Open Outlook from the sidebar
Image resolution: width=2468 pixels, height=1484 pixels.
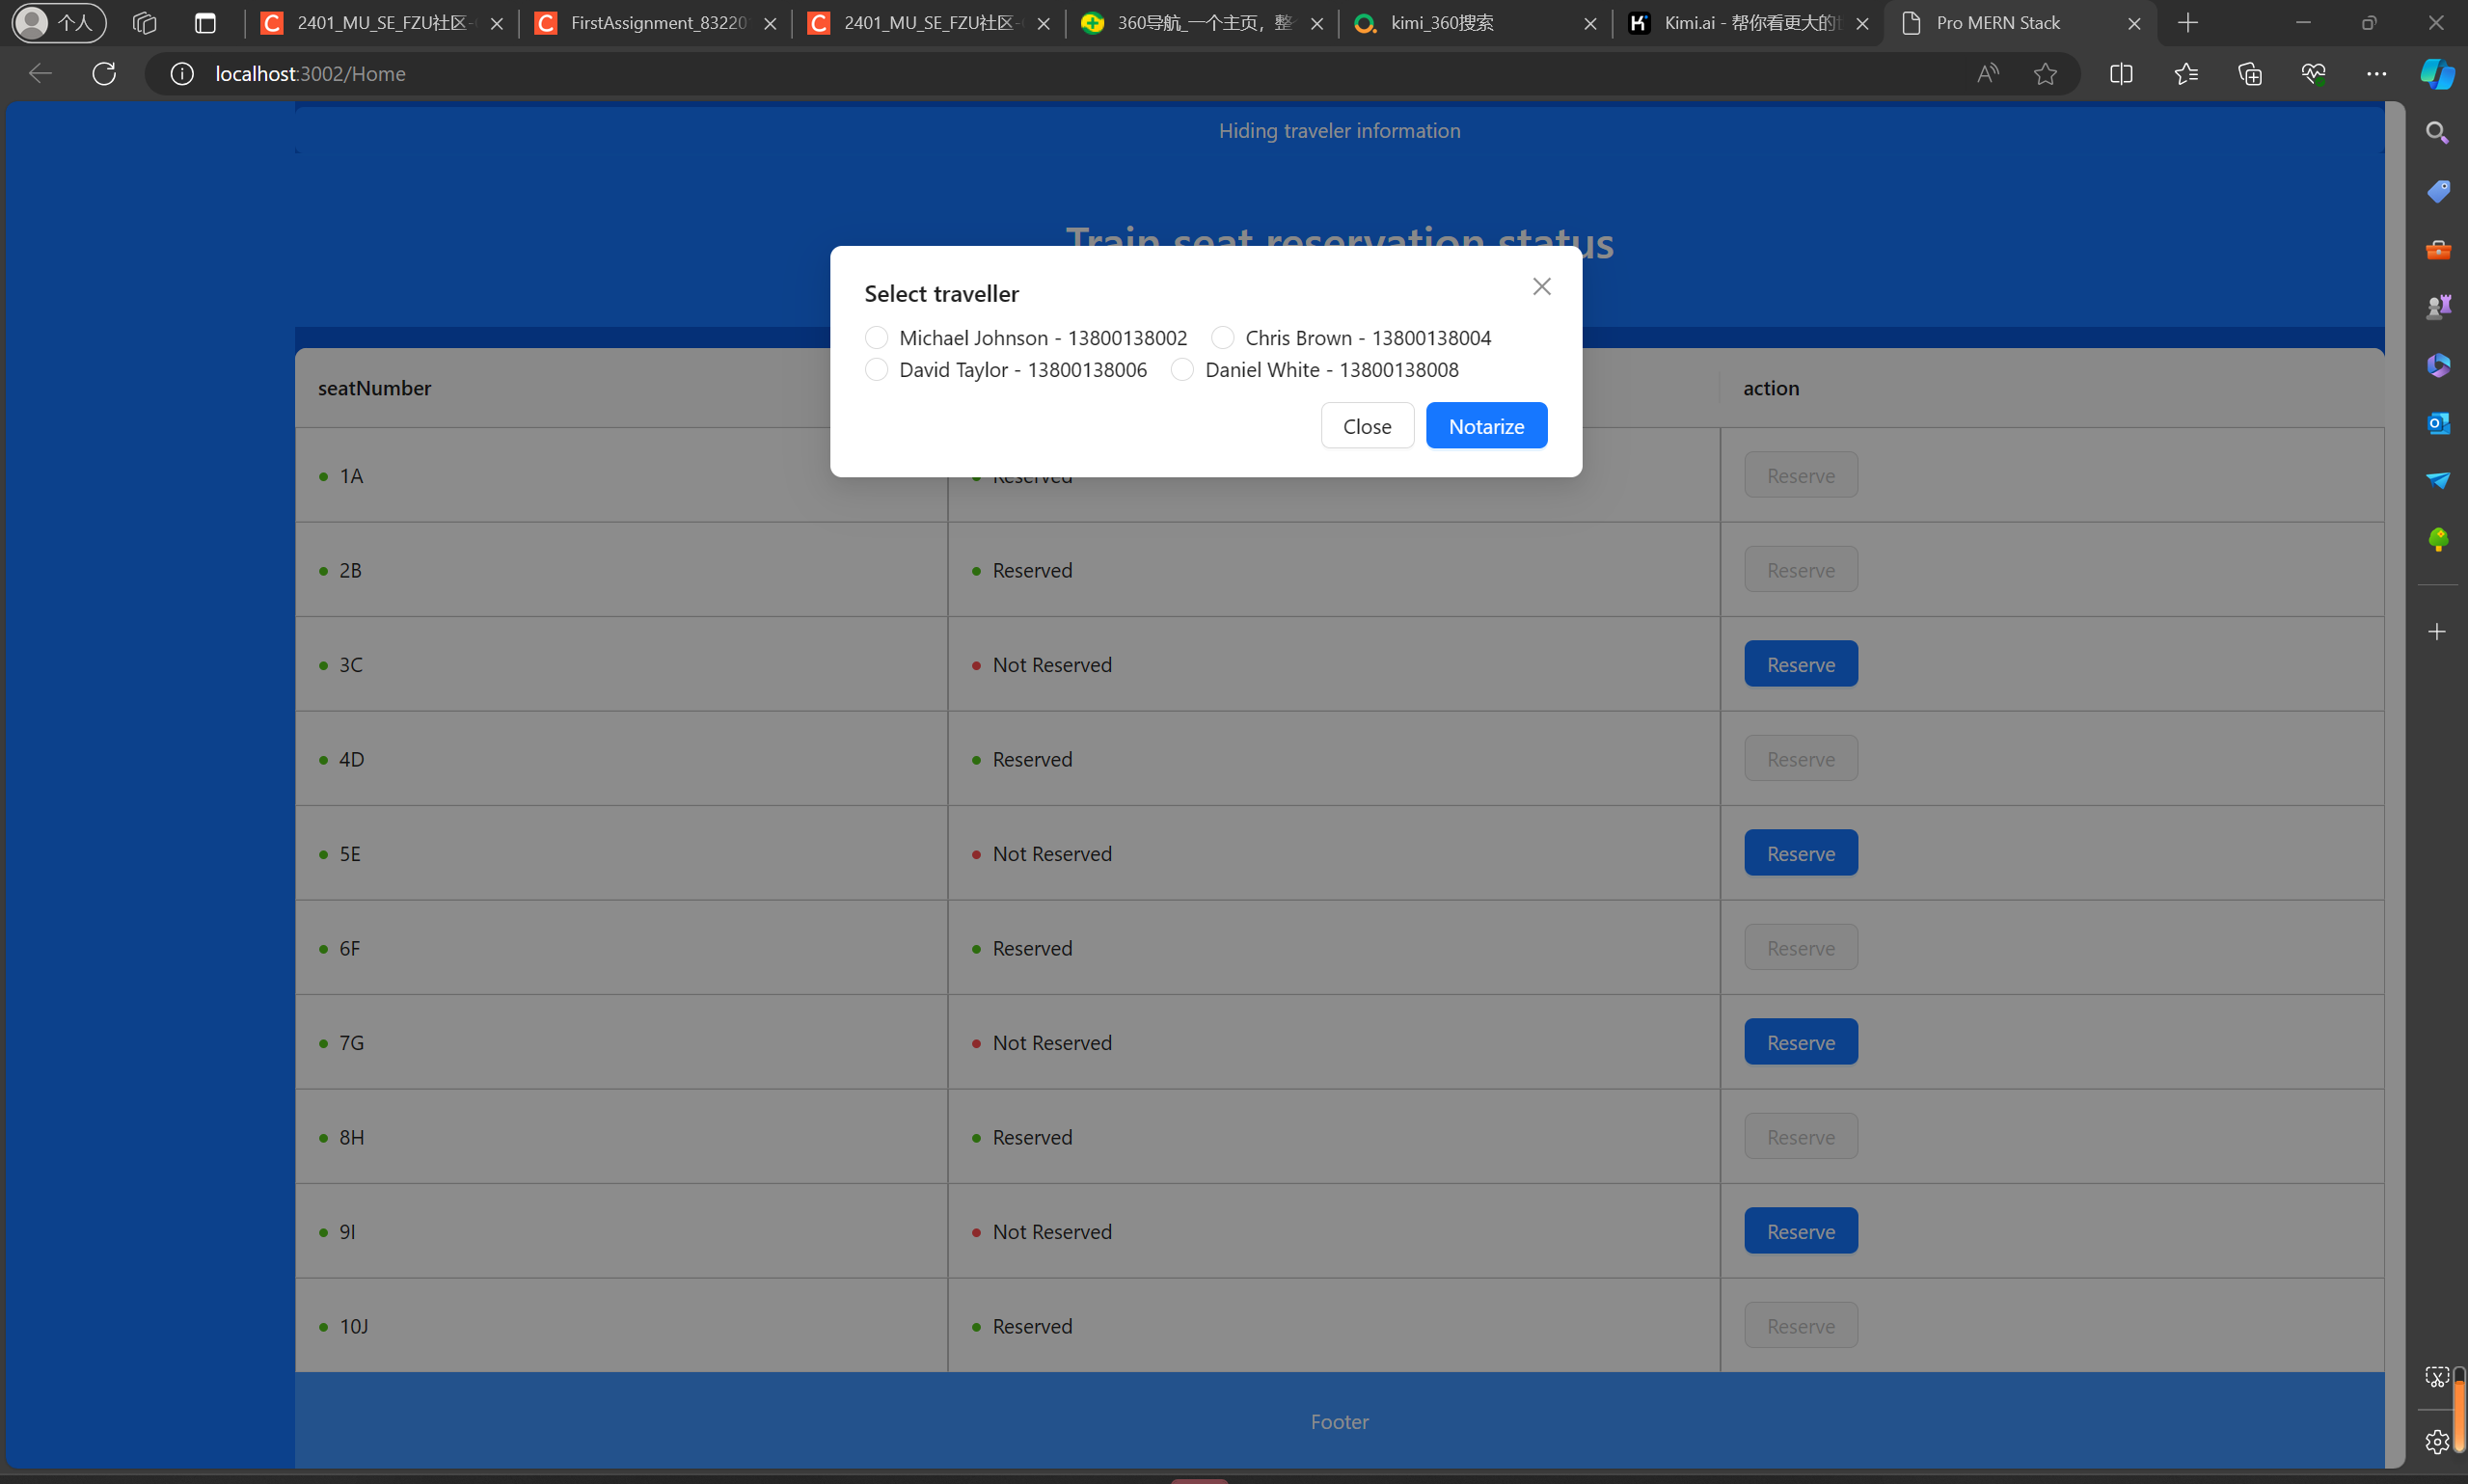click(2437, 423)
